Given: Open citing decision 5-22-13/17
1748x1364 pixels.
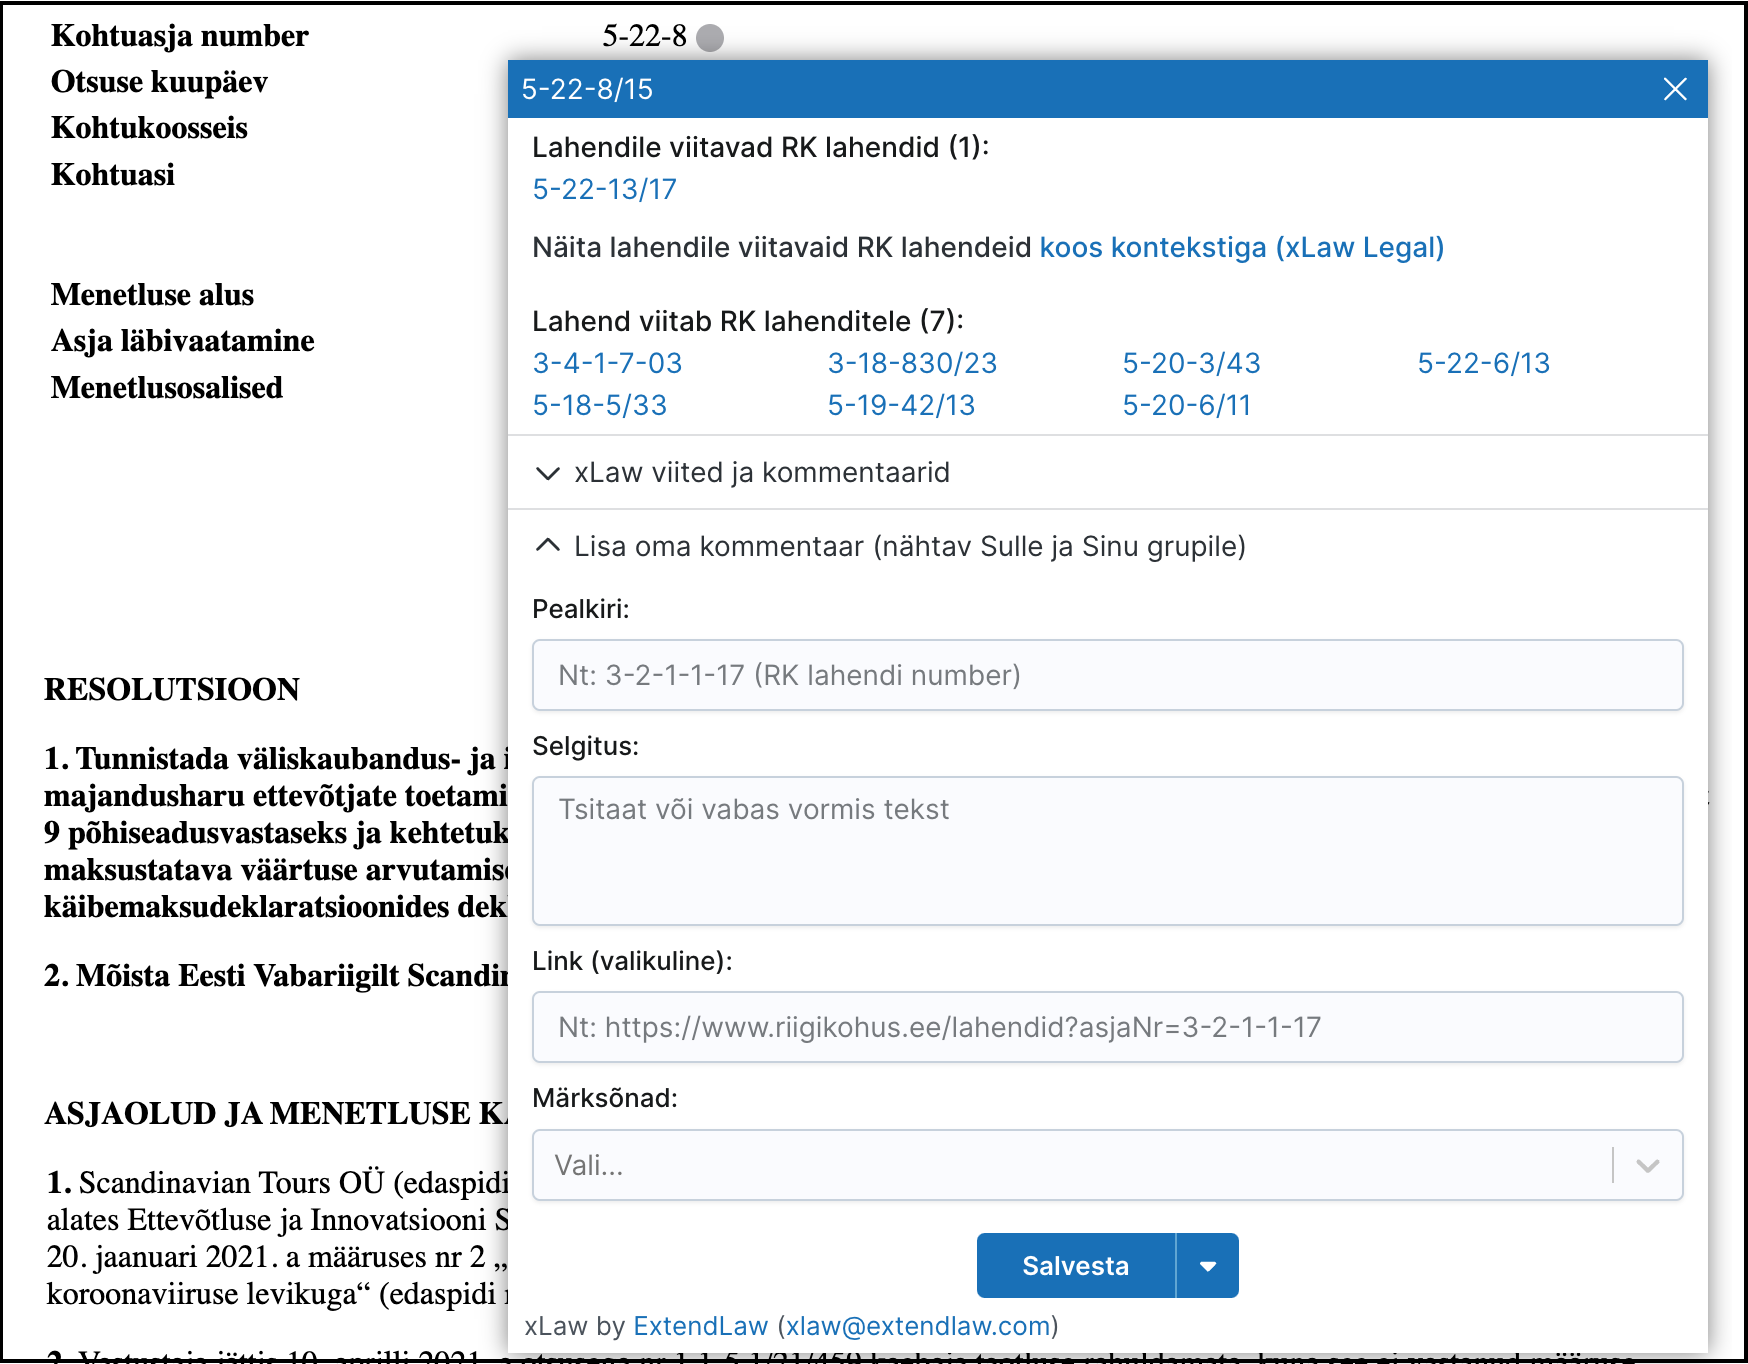Looking at the screenshot, I should (604, 189).
